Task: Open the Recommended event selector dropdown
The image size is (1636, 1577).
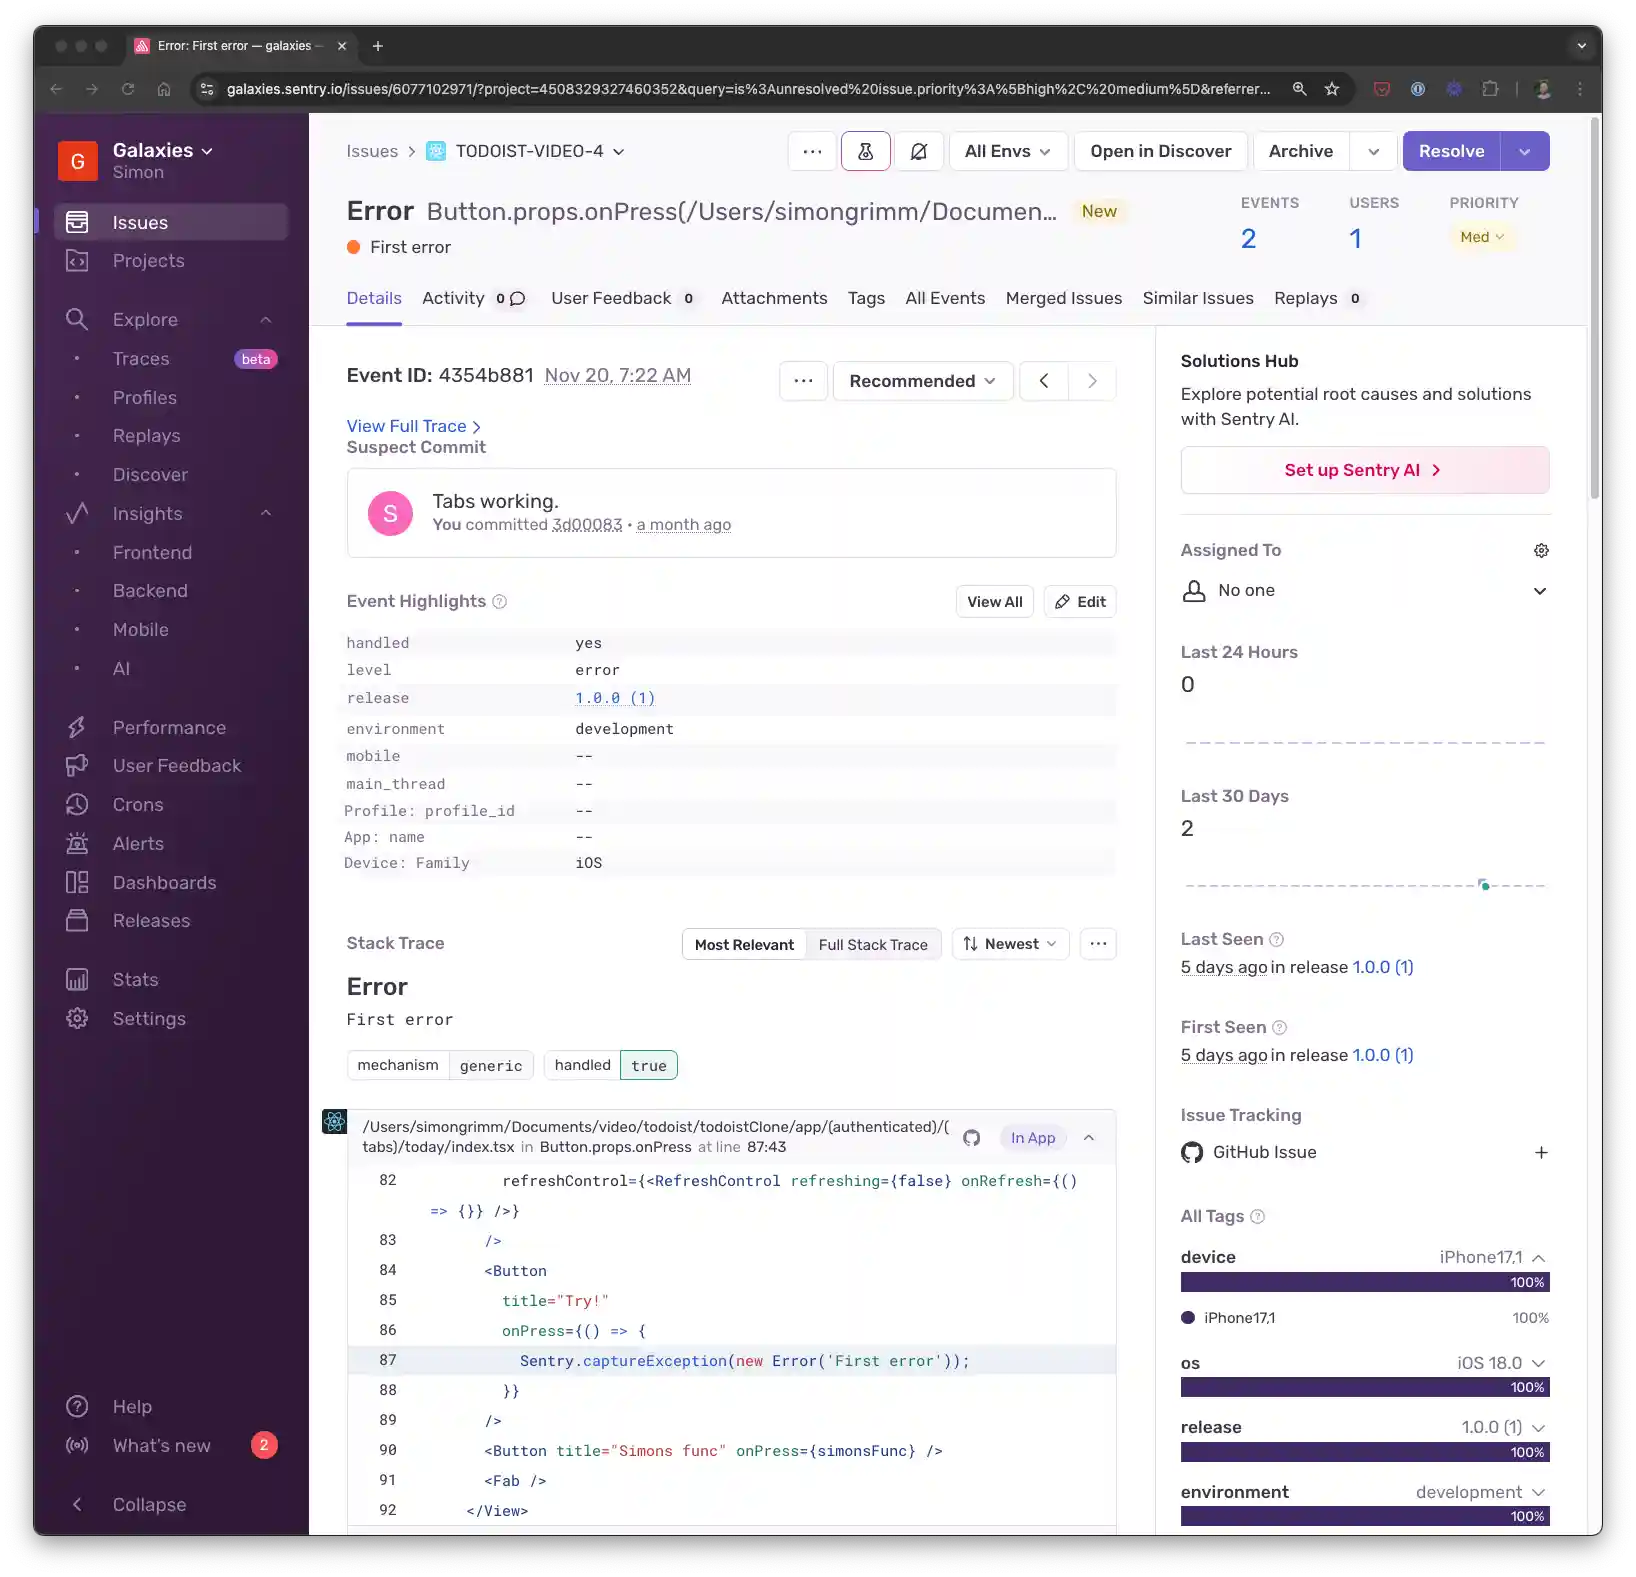Action: tap(923, 381)
